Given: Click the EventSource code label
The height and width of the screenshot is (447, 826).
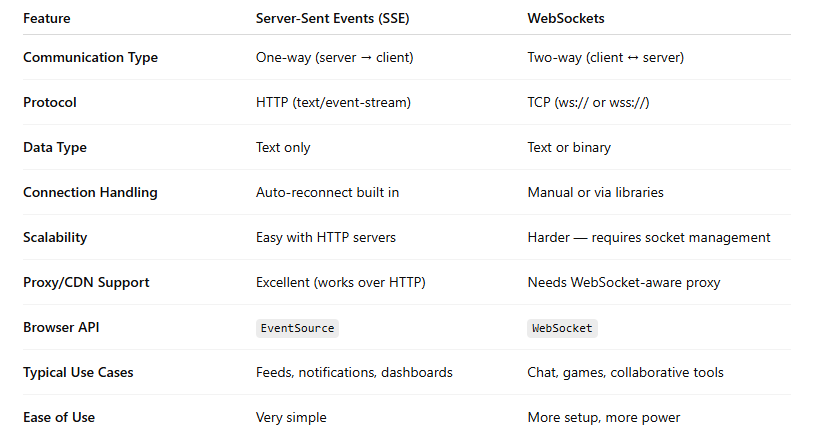Looking at the screenshot, I should click(296, 328).
